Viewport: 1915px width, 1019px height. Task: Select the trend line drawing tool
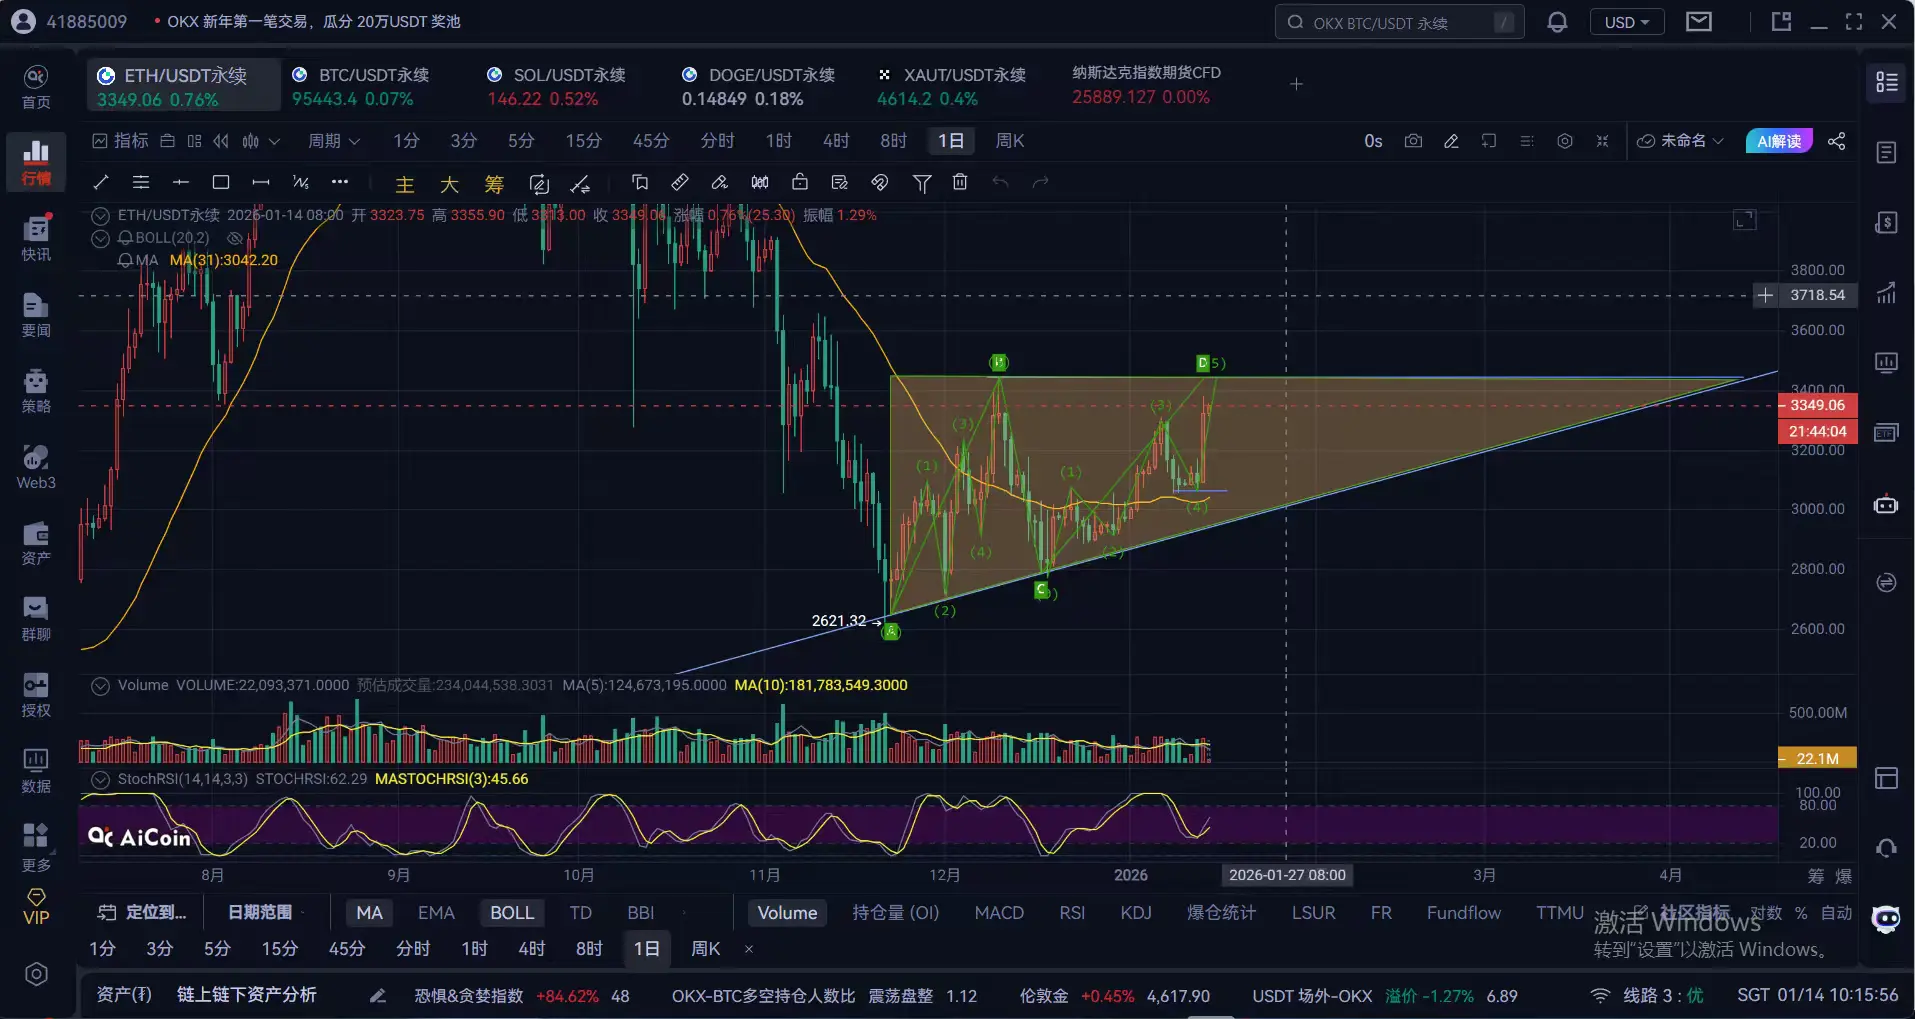pyautogui.click(x=101, y=182)
